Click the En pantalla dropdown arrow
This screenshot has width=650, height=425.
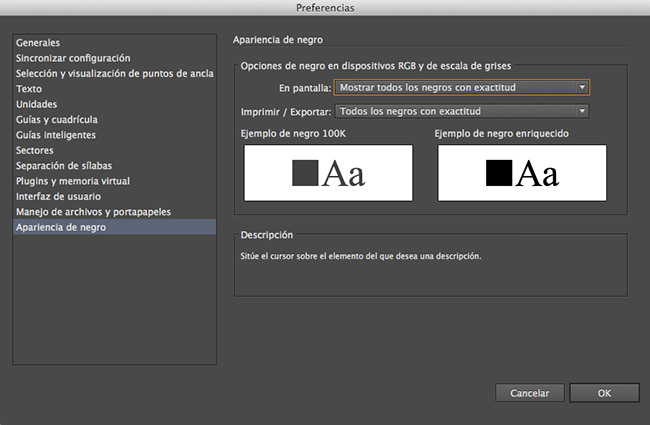582,87
